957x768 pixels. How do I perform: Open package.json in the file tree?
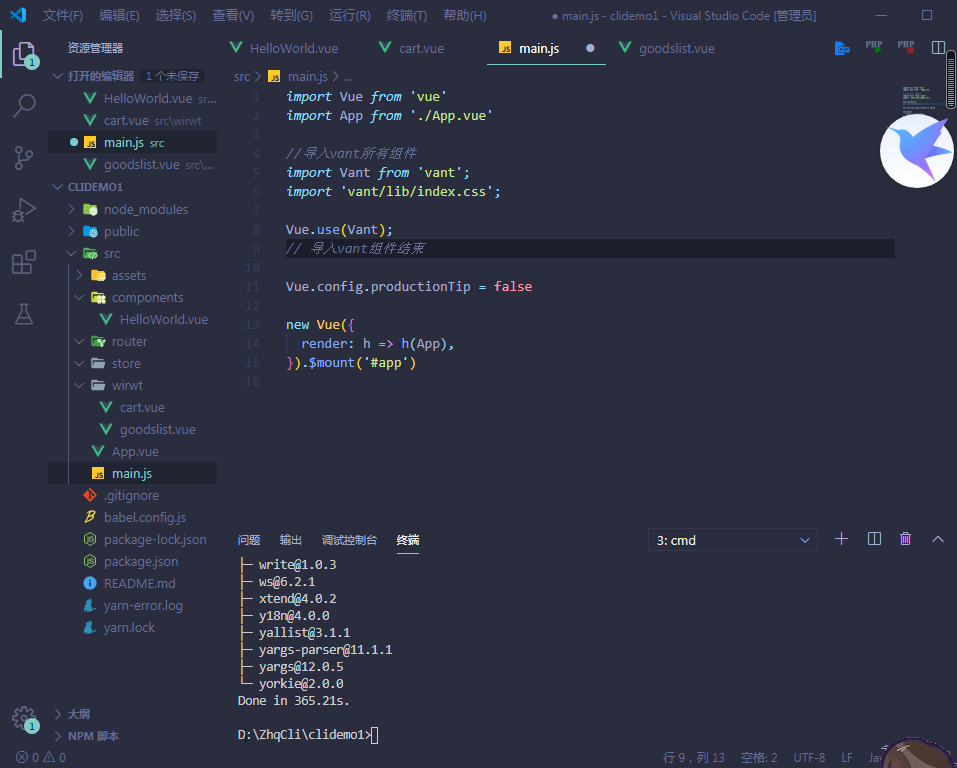(141, 561)
